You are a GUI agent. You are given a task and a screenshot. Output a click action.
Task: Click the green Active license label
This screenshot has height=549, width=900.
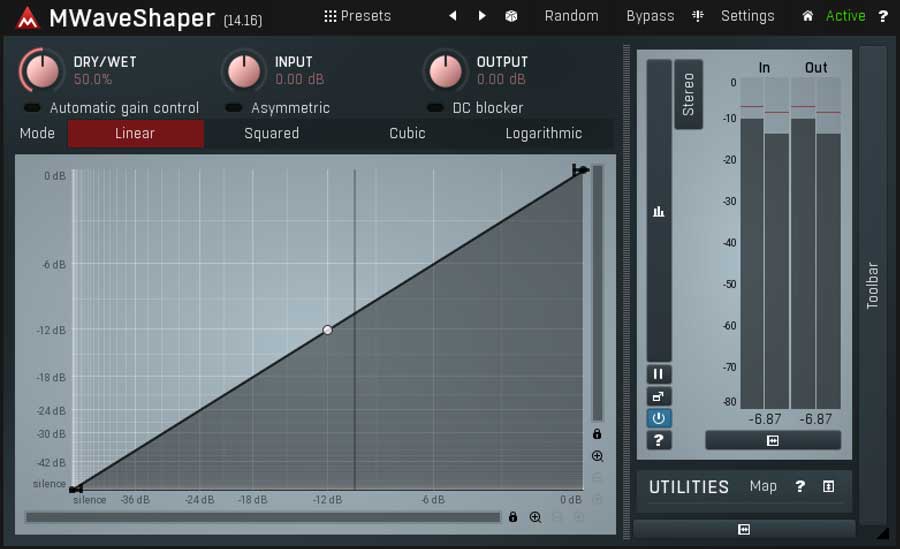click(x=845, y=16)
